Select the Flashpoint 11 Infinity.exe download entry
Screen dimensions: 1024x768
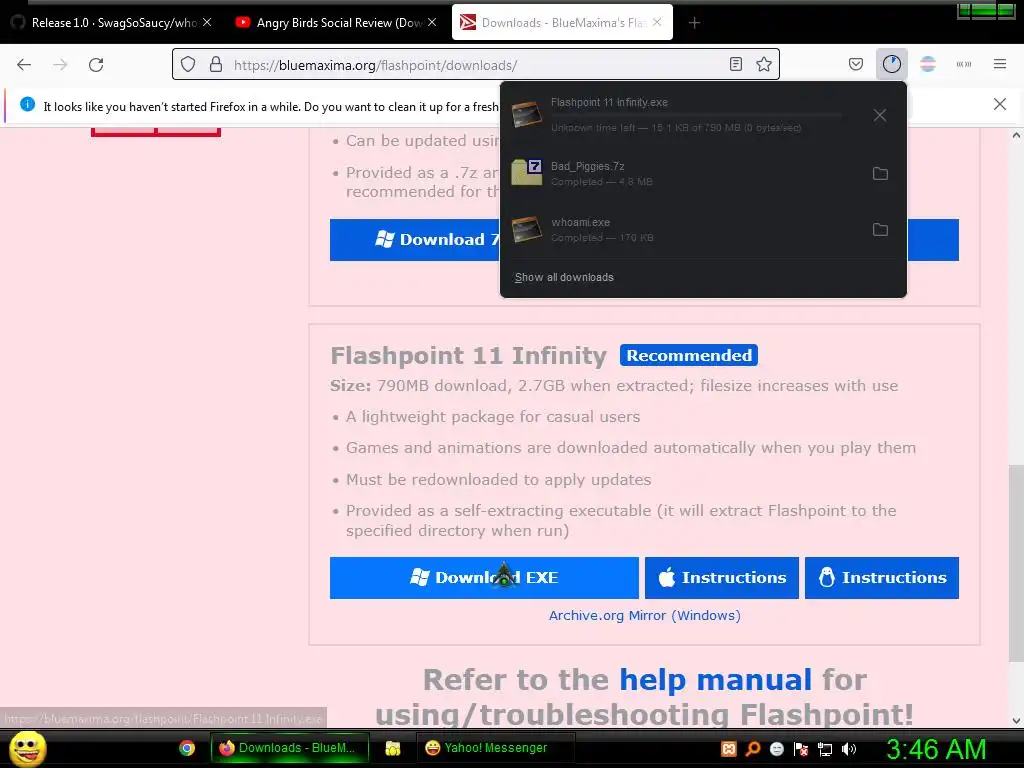(x=683, y=116)
